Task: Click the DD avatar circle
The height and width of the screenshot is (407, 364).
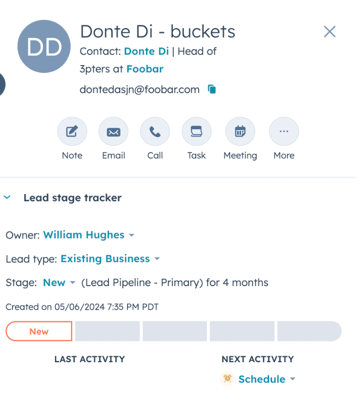Action: [44, 46]
